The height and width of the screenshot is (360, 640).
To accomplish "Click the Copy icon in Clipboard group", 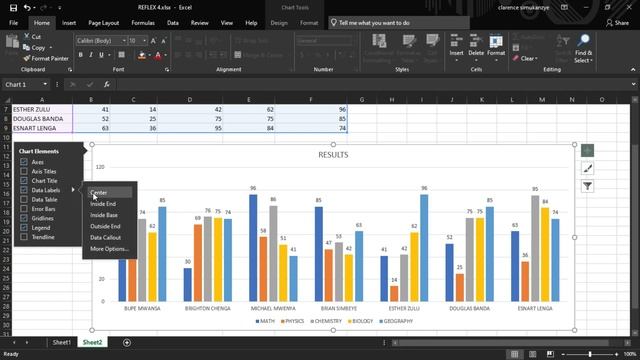I will pyautogui.click(x=27, y=47).
